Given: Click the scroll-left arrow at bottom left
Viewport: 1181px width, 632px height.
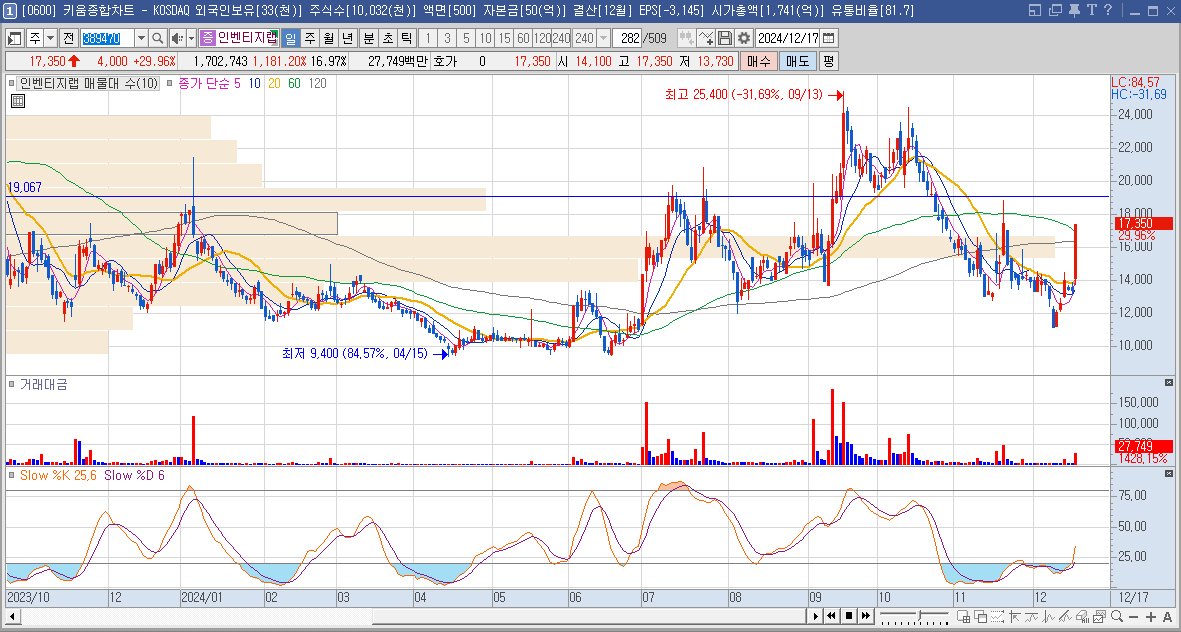Looking at the screenshot, I should [11, 617].
